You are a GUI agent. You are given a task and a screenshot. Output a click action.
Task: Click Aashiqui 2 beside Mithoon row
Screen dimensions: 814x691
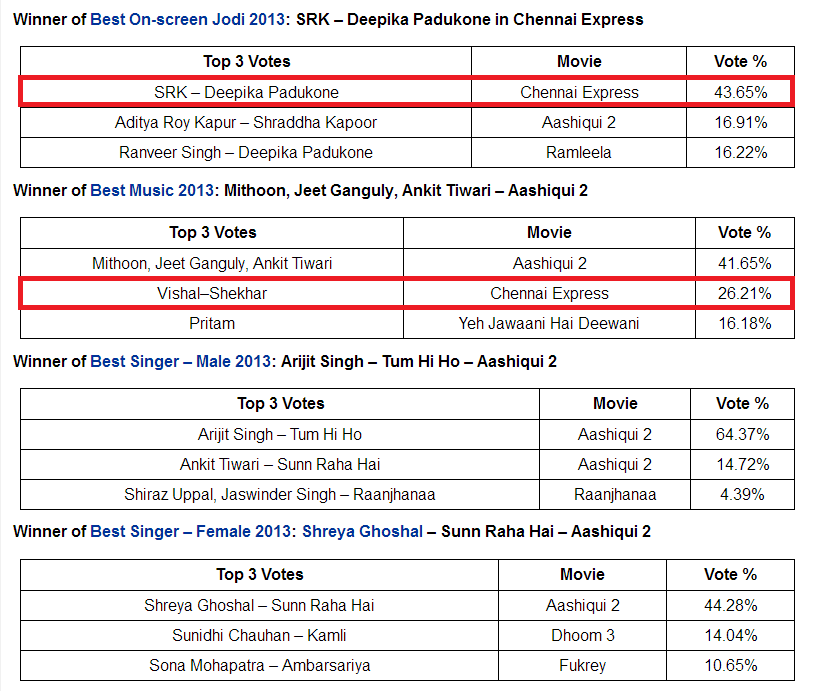click(549, 263)
